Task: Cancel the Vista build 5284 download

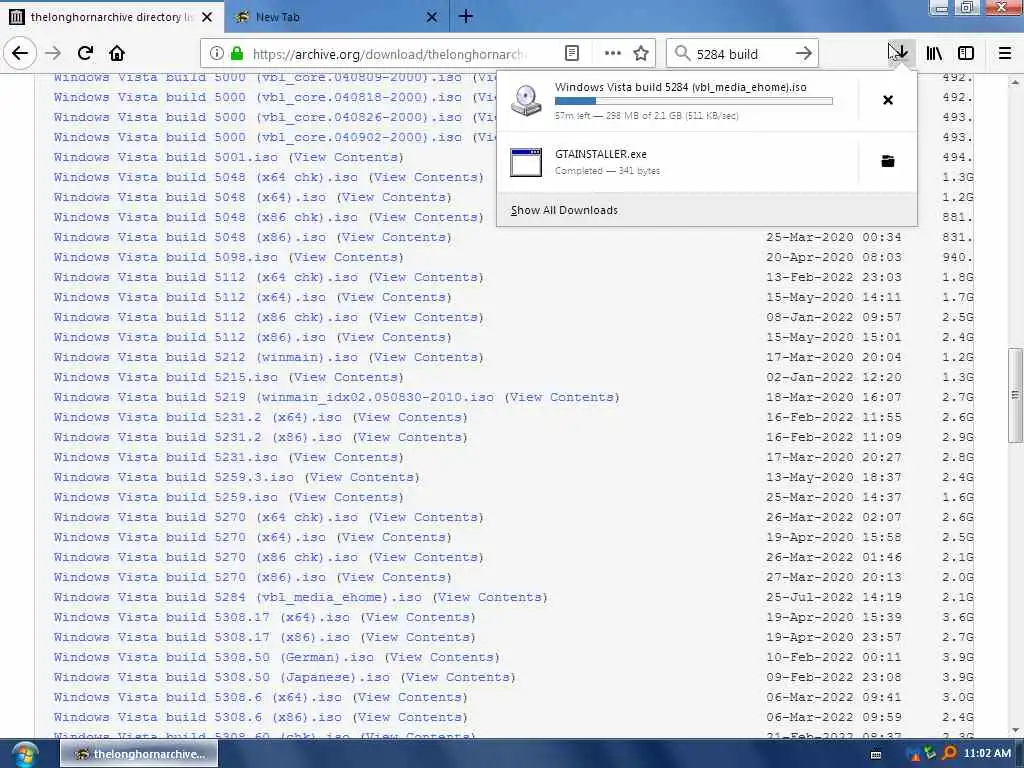Action: [x=888, y=100]
